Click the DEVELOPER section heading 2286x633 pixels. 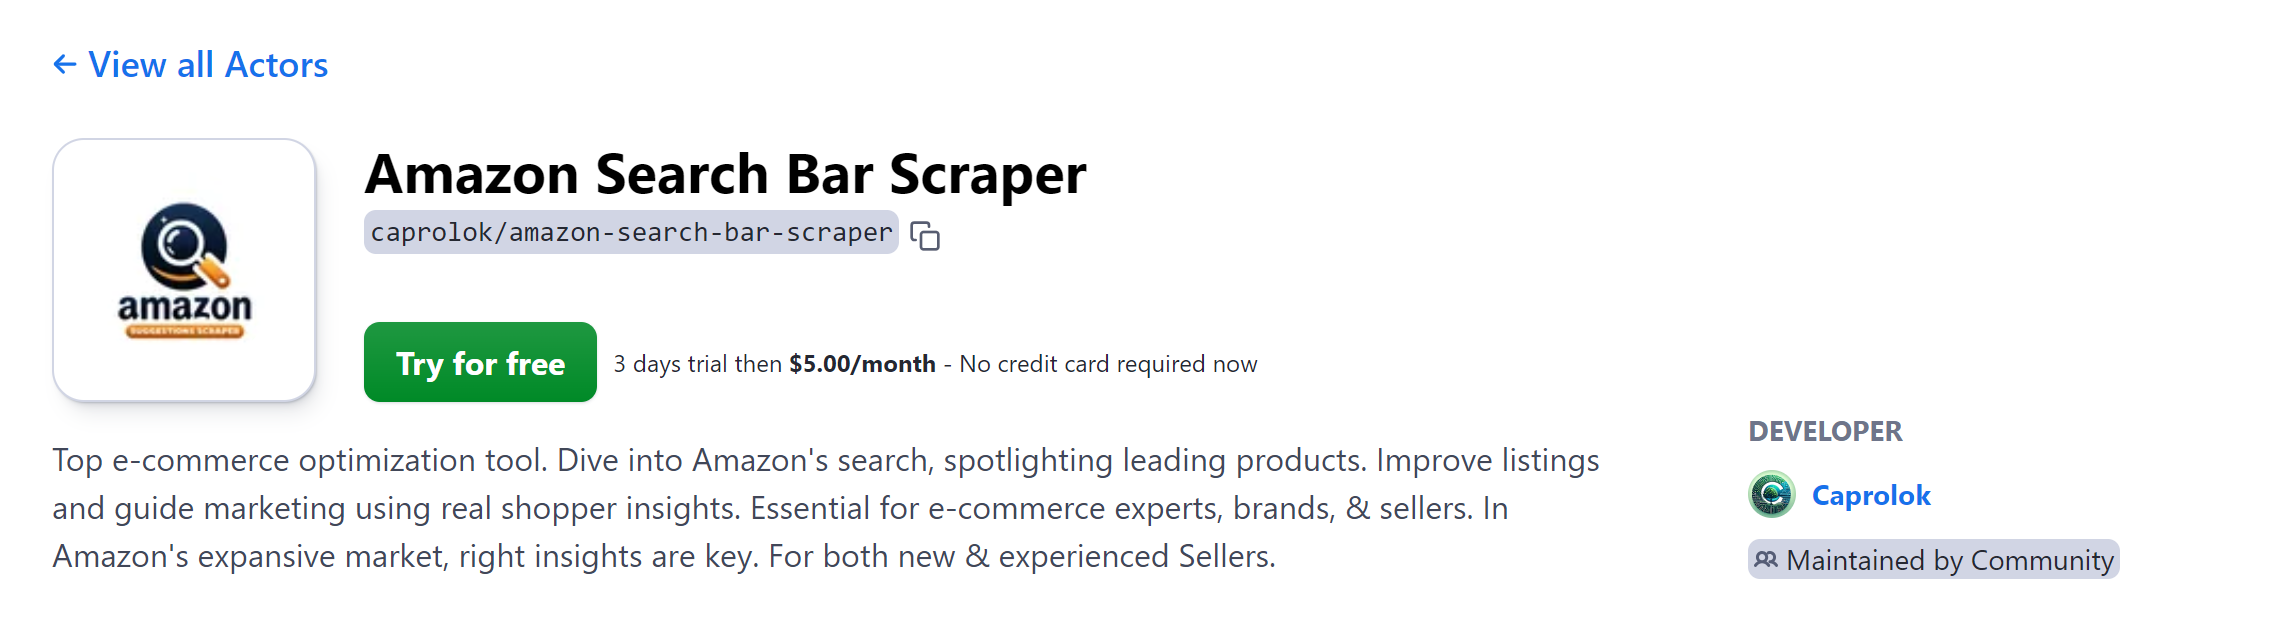[x=1825, y=432]
